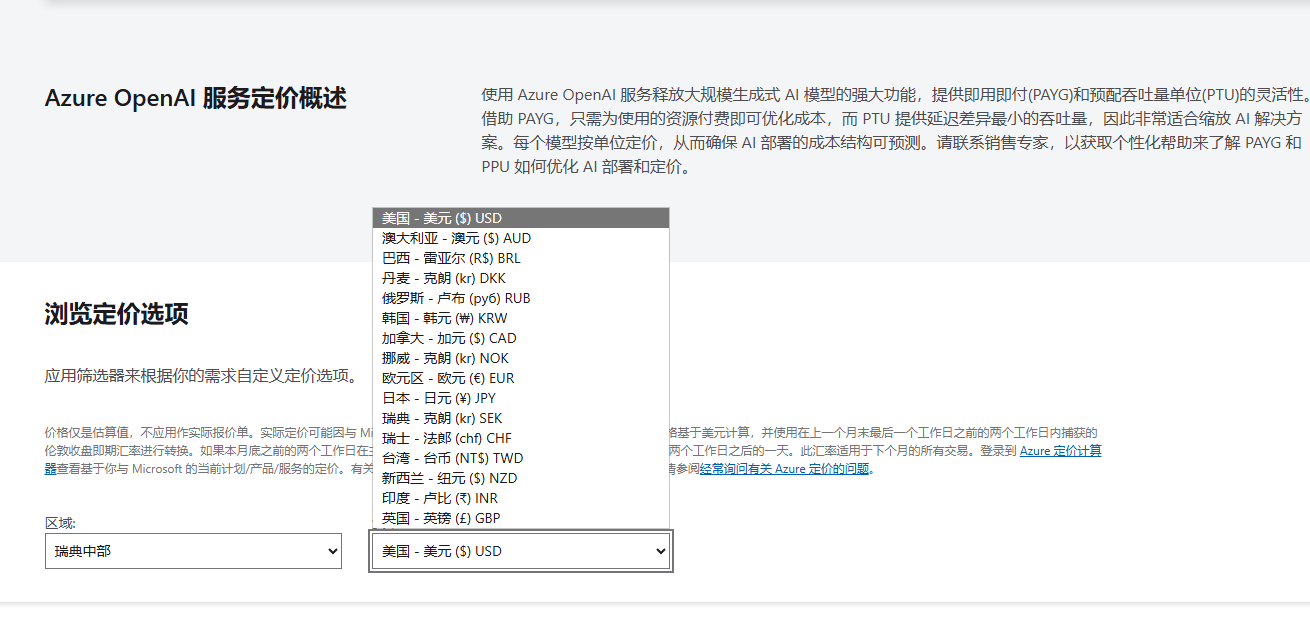Select 挪威 - 克朗 (kr) NOK option

[520, 358]
